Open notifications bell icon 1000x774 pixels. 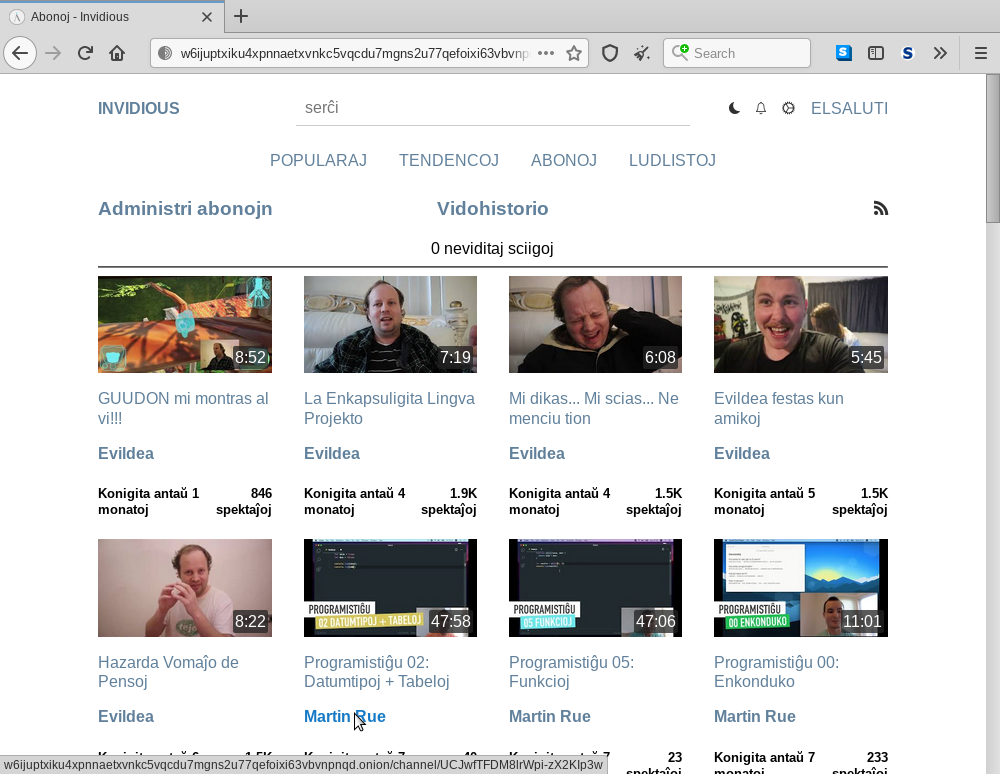click(x=761, y=109)
